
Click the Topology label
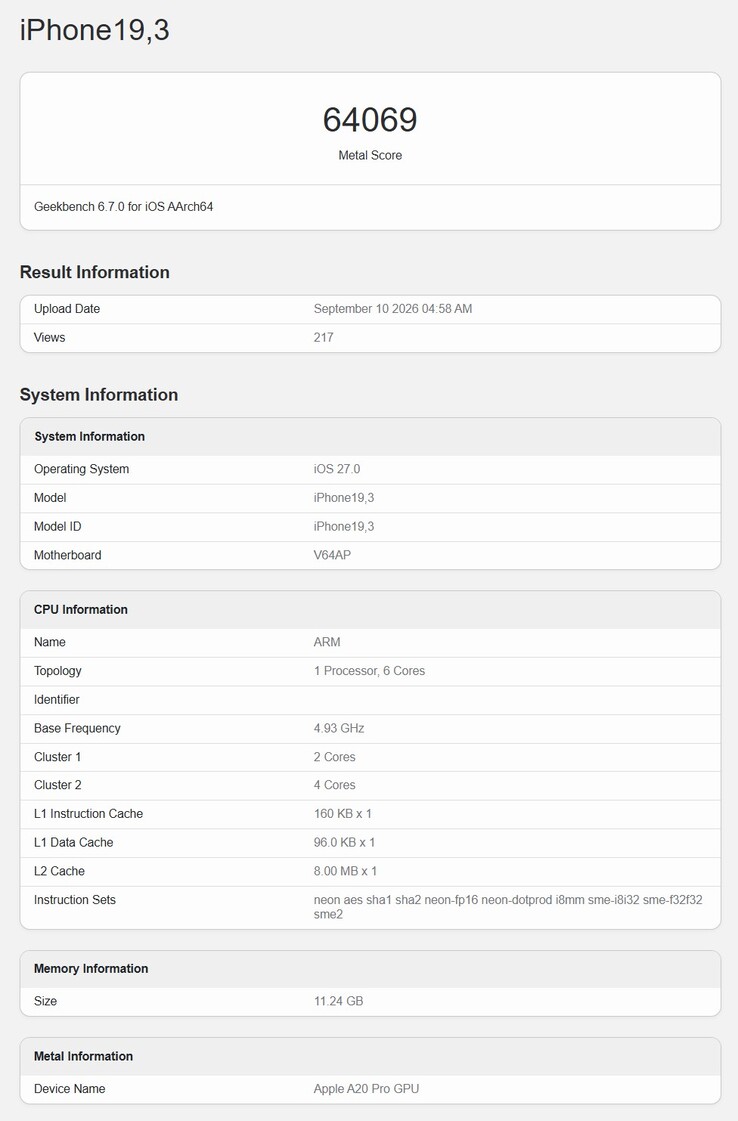point(58,671)
